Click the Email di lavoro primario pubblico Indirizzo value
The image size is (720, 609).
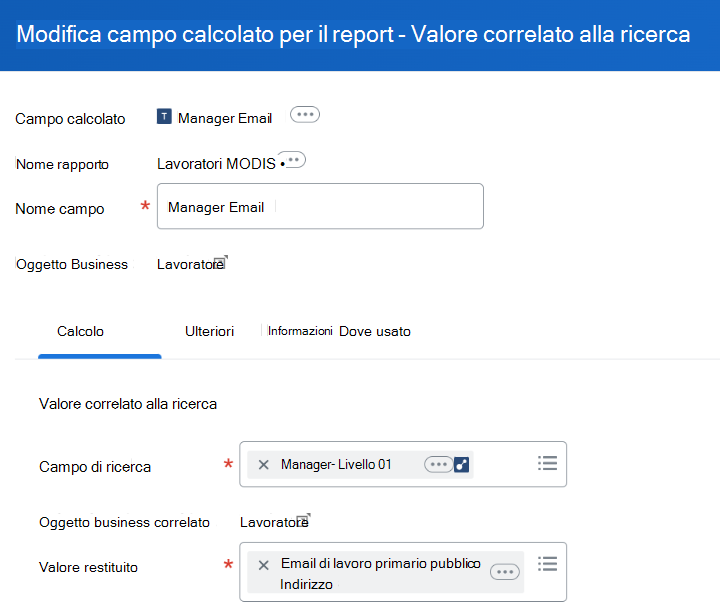coord(381,574)
